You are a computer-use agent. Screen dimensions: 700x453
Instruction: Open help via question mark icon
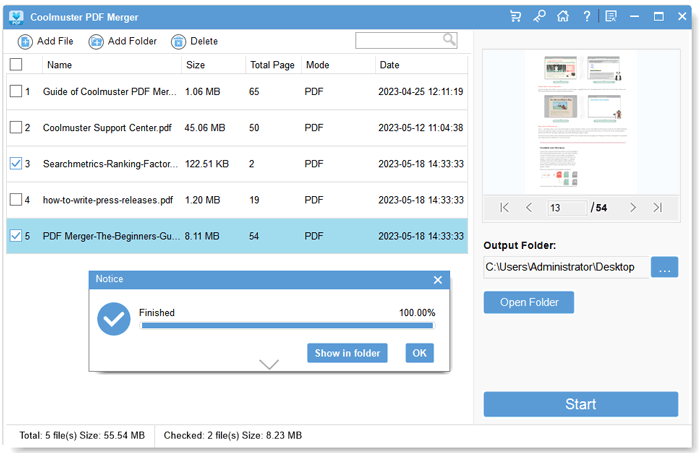pyautogui.click(x=587, y=17)
